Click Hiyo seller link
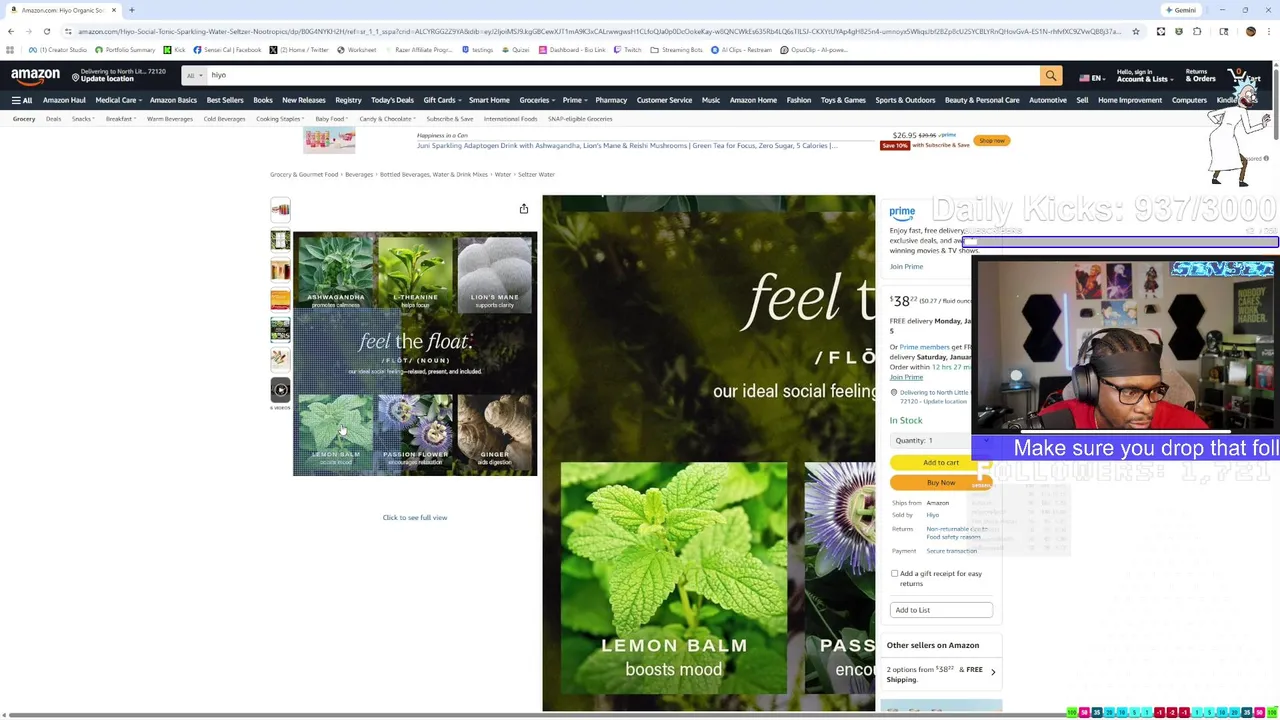 pyautogui.click(x=932, y=515)
